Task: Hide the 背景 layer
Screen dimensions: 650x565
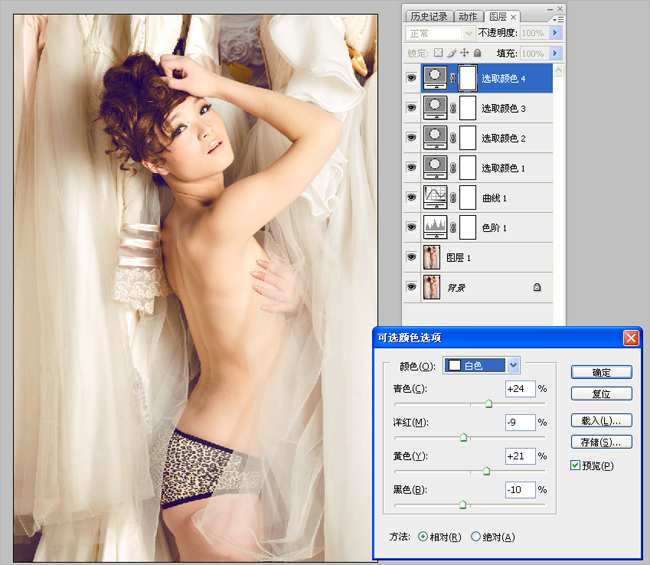Action: pos(411,287)
